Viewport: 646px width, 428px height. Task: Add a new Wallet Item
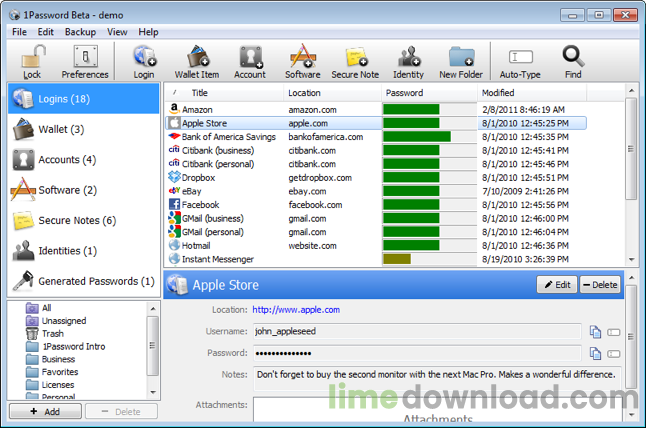point(196,60)
